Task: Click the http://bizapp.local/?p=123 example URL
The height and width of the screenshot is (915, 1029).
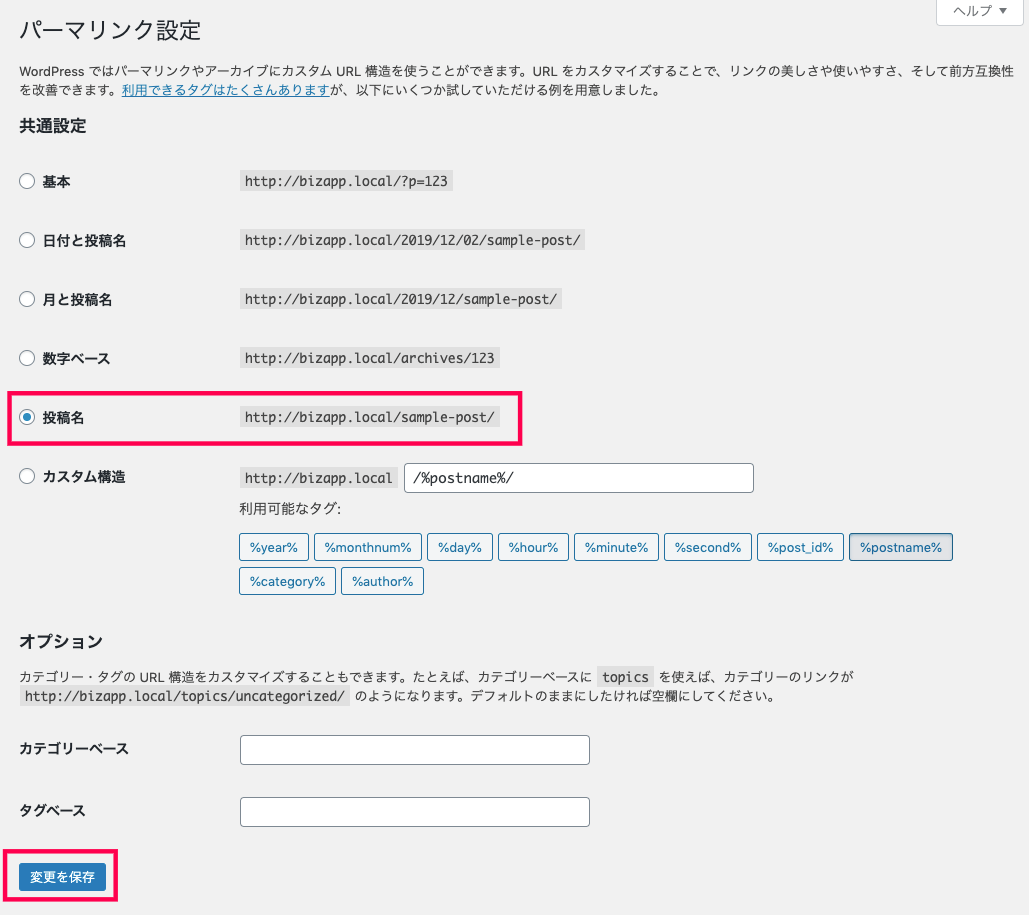Action: (x=346, y=181)
